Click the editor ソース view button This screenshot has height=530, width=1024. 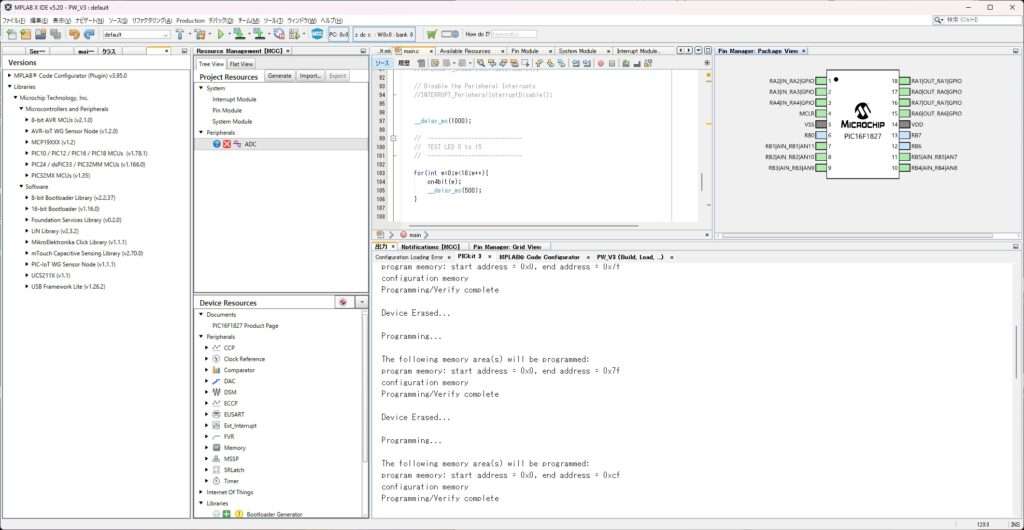tap(382, 63)
